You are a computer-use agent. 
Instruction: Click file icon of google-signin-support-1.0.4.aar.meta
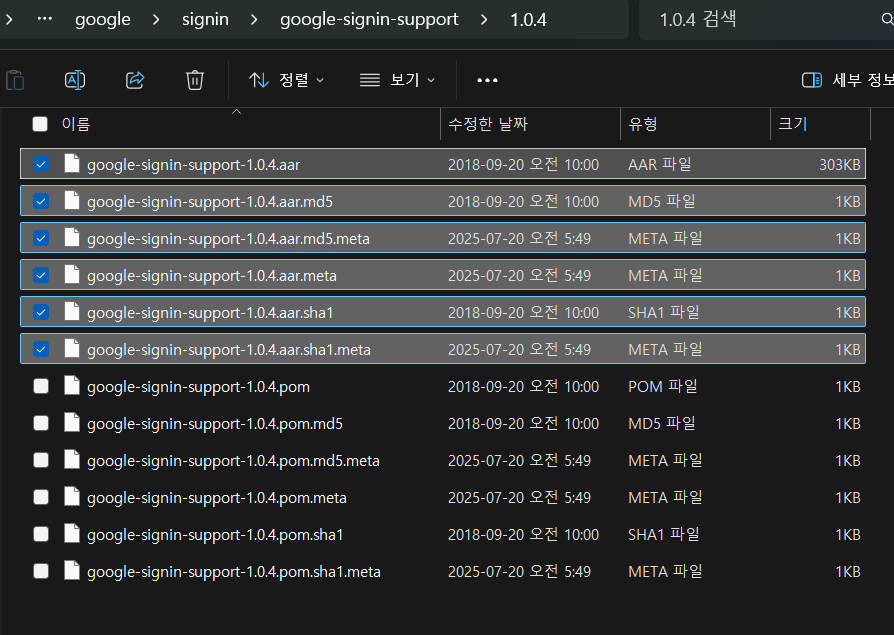click(x=72, y=274)
